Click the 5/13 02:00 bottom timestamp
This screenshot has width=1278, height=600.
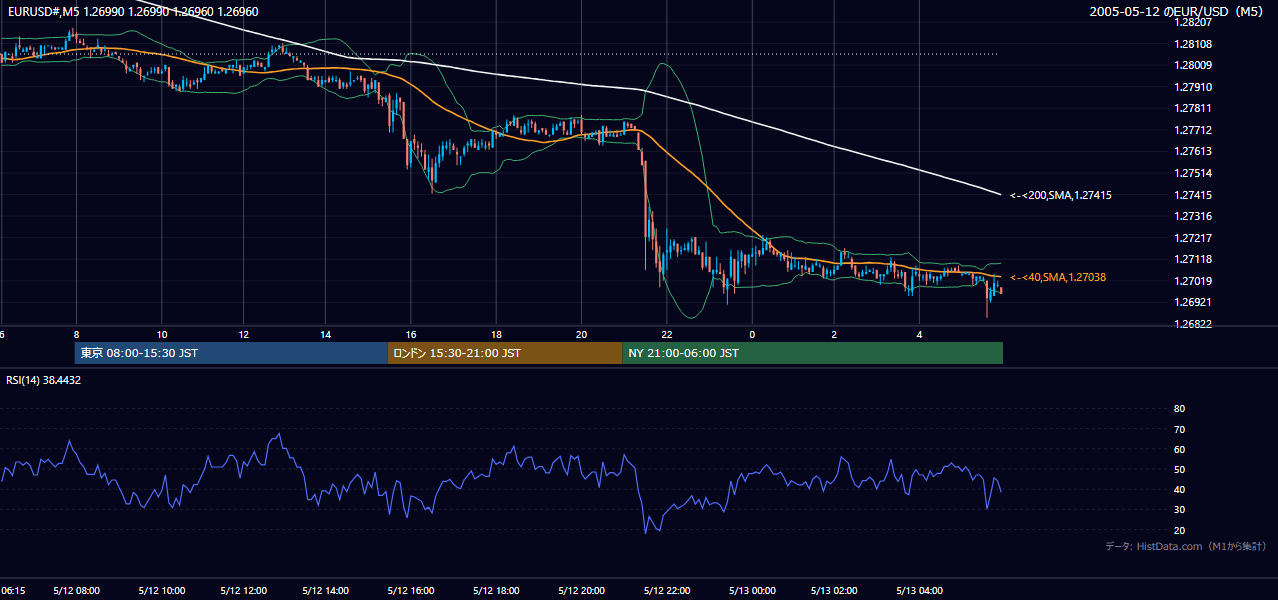coord(834,591)
